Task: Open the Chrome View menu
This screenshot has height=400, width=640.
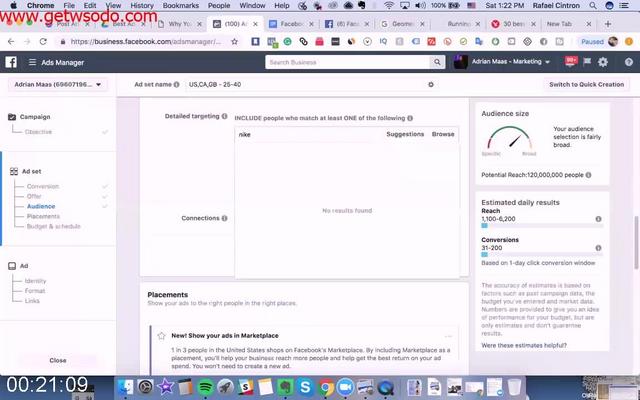Action: point(113,6)
